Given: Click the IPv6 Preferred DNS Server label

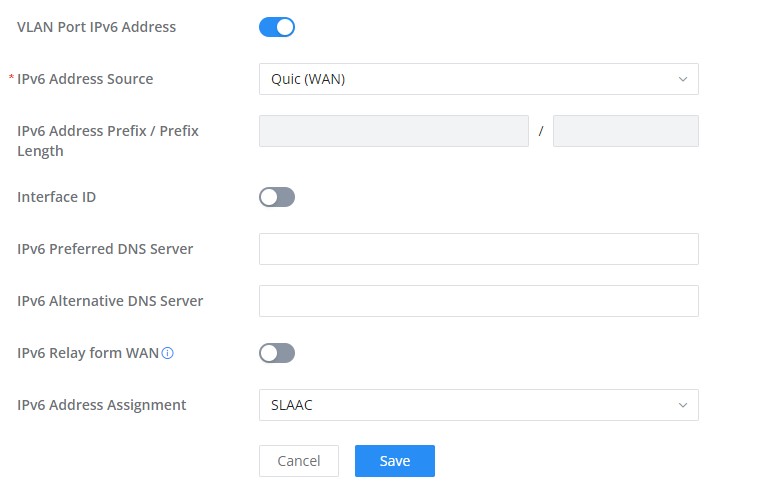Looking at the screenshot, I should [105, 249].
